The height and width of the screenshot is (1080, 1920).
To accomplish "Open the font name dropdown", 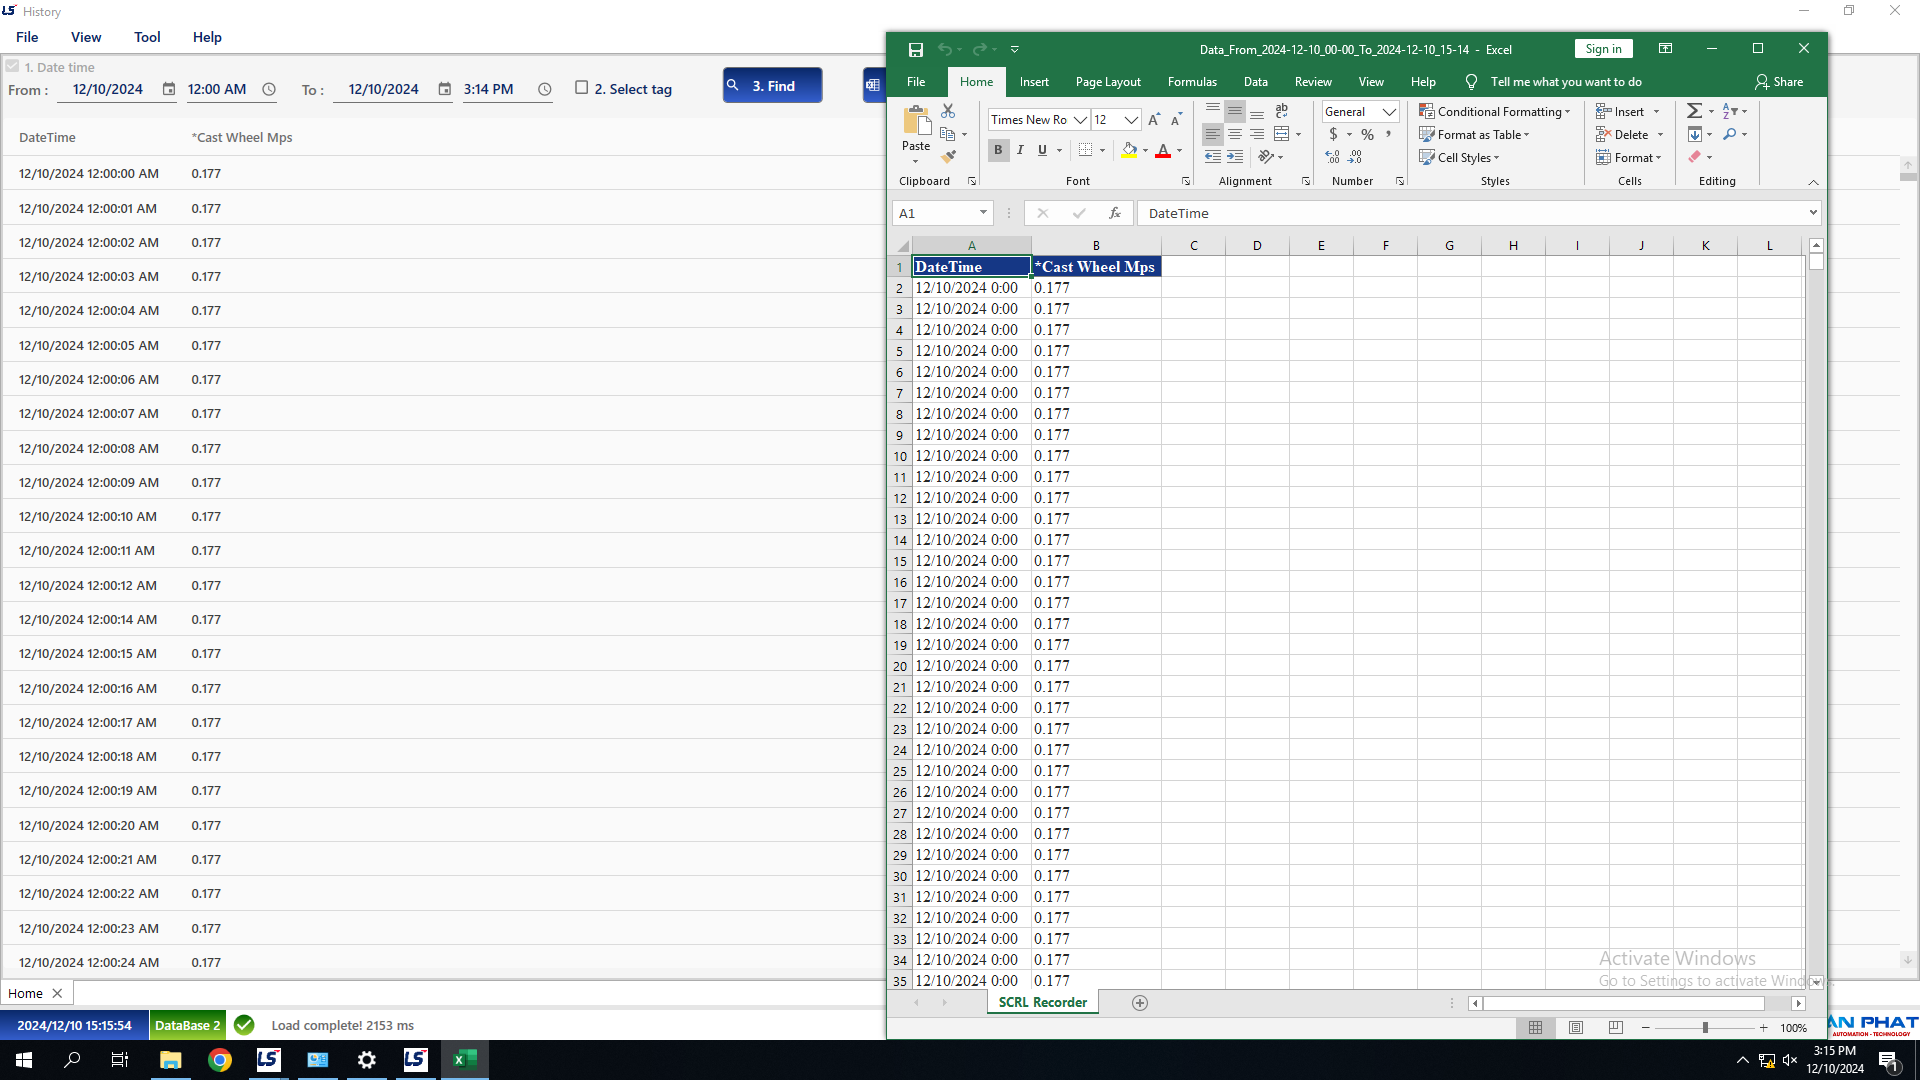I will pos(1080,120).
